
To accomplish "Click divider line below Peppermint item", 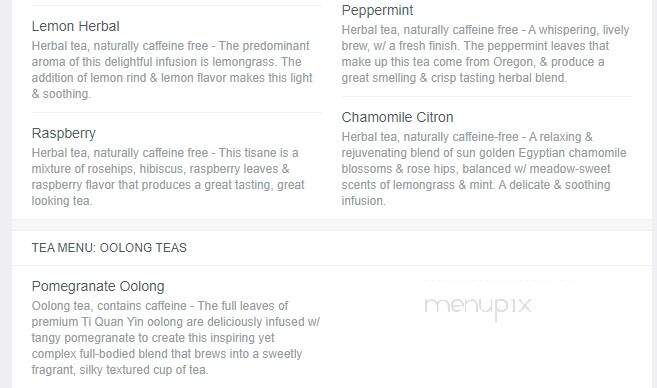I will 486,96.
